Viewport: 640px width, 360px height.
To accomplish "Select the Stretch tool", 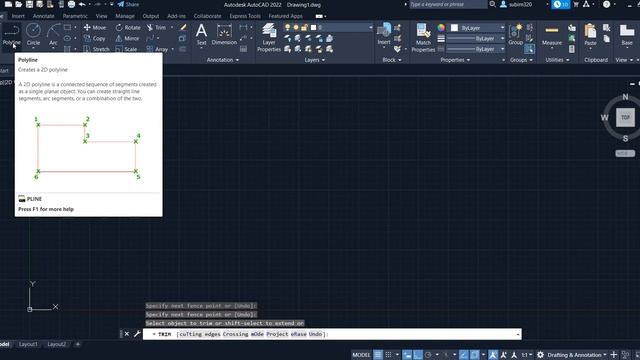I will pos(96,49).
